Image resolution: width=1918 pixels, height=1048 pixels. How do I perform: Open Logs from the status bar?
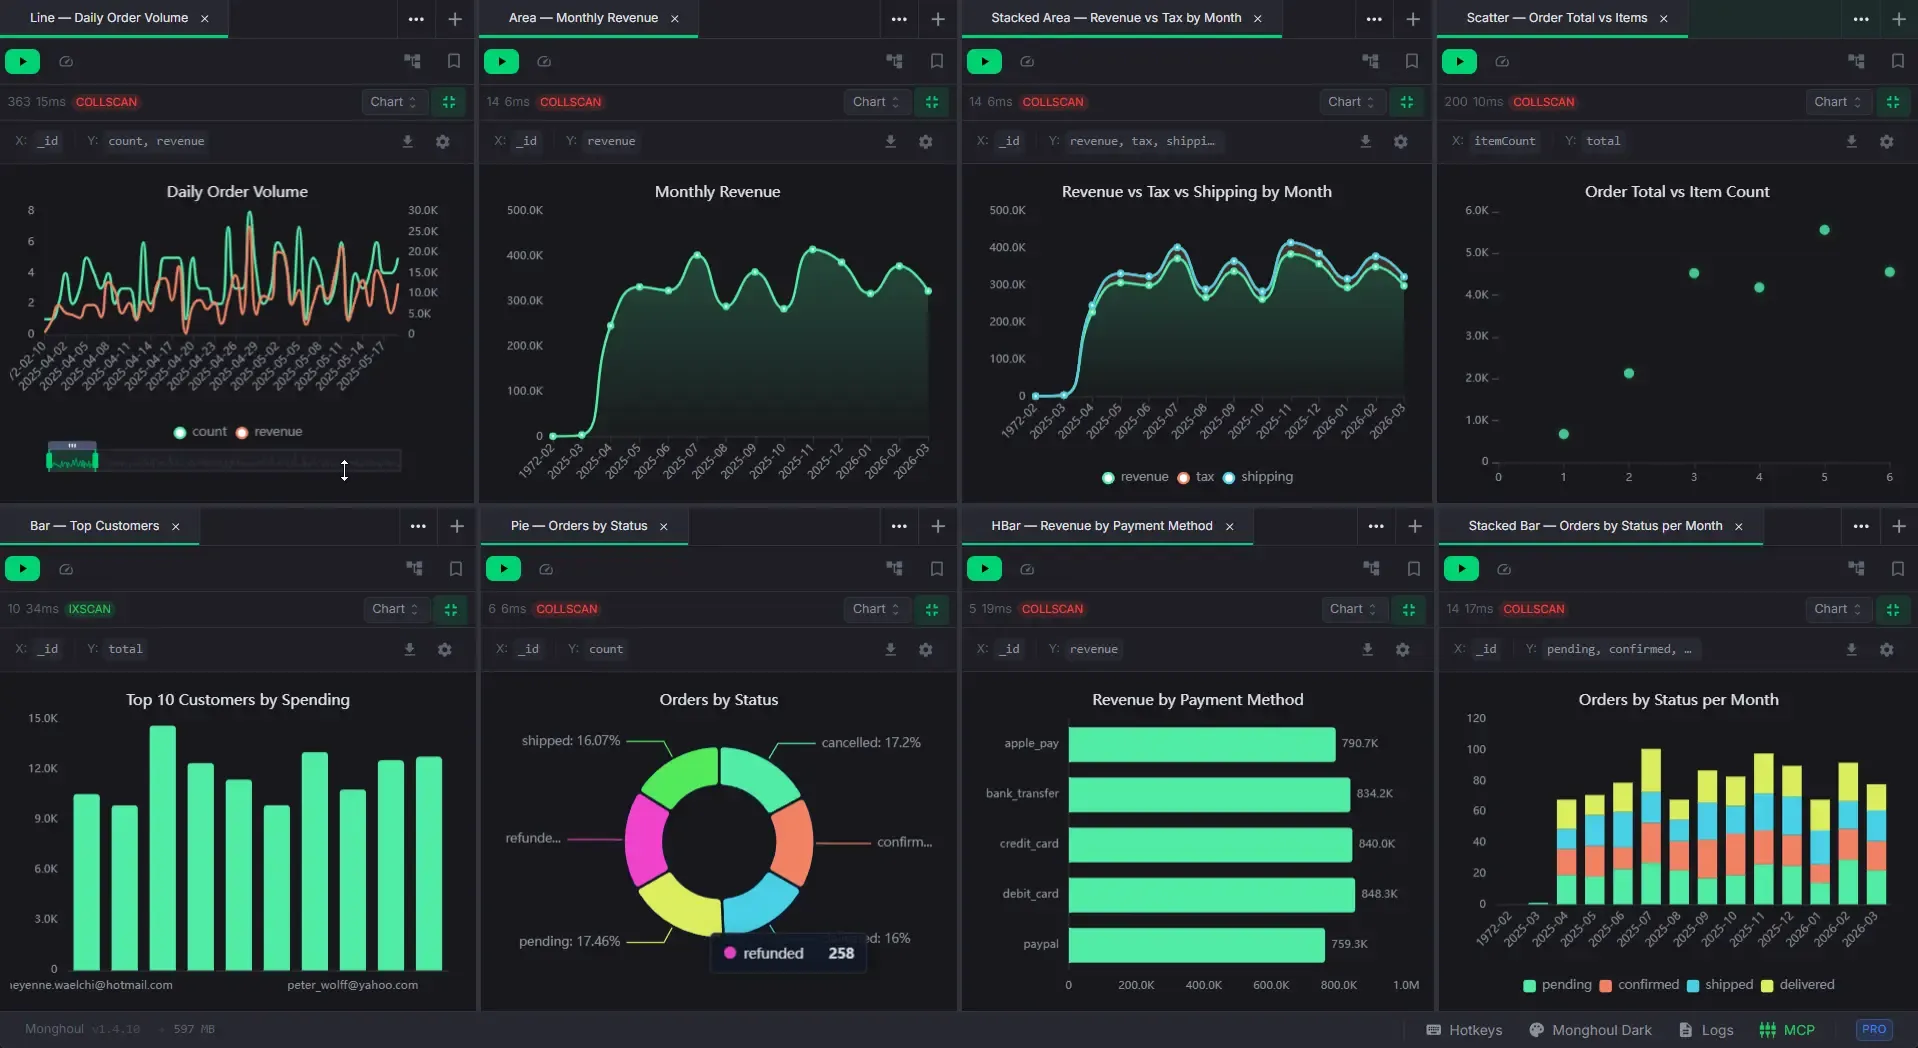[1706, 1029]
